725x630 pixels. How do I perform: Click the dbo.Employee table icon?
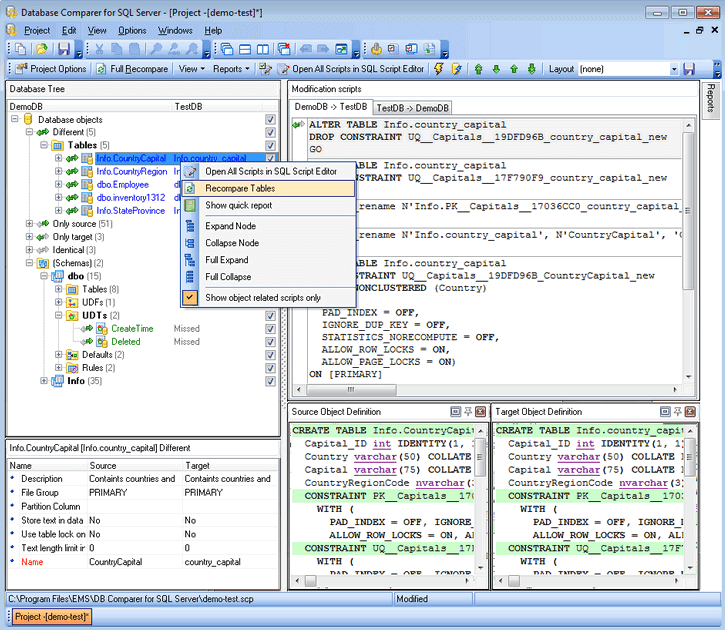pyautogui.click(x=87, y=184)
